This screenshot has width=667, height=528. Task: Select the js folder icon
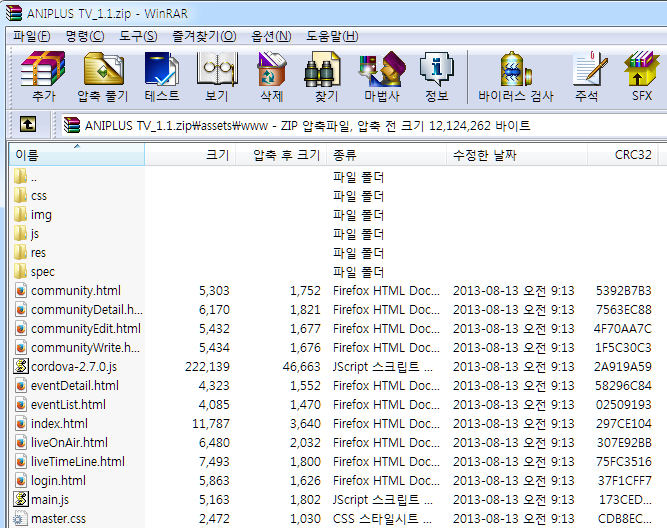(20, 233)
